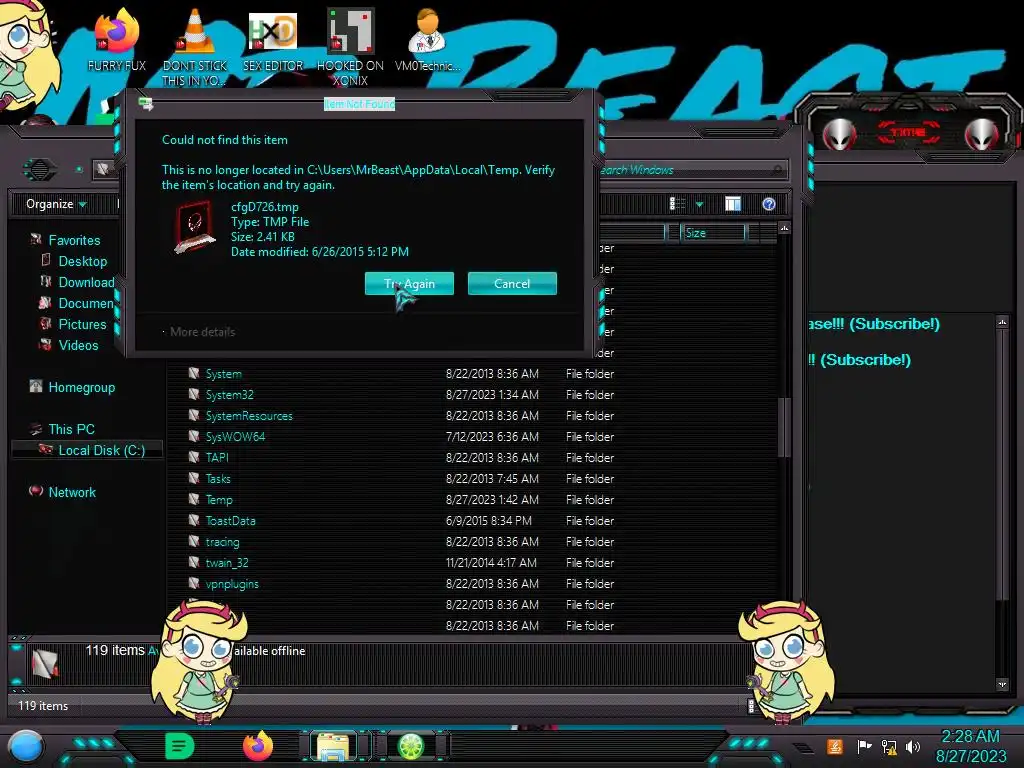Open the view options dropdown arrow
This screenshot has width=1024, height=768.
(x=699, y=204)
